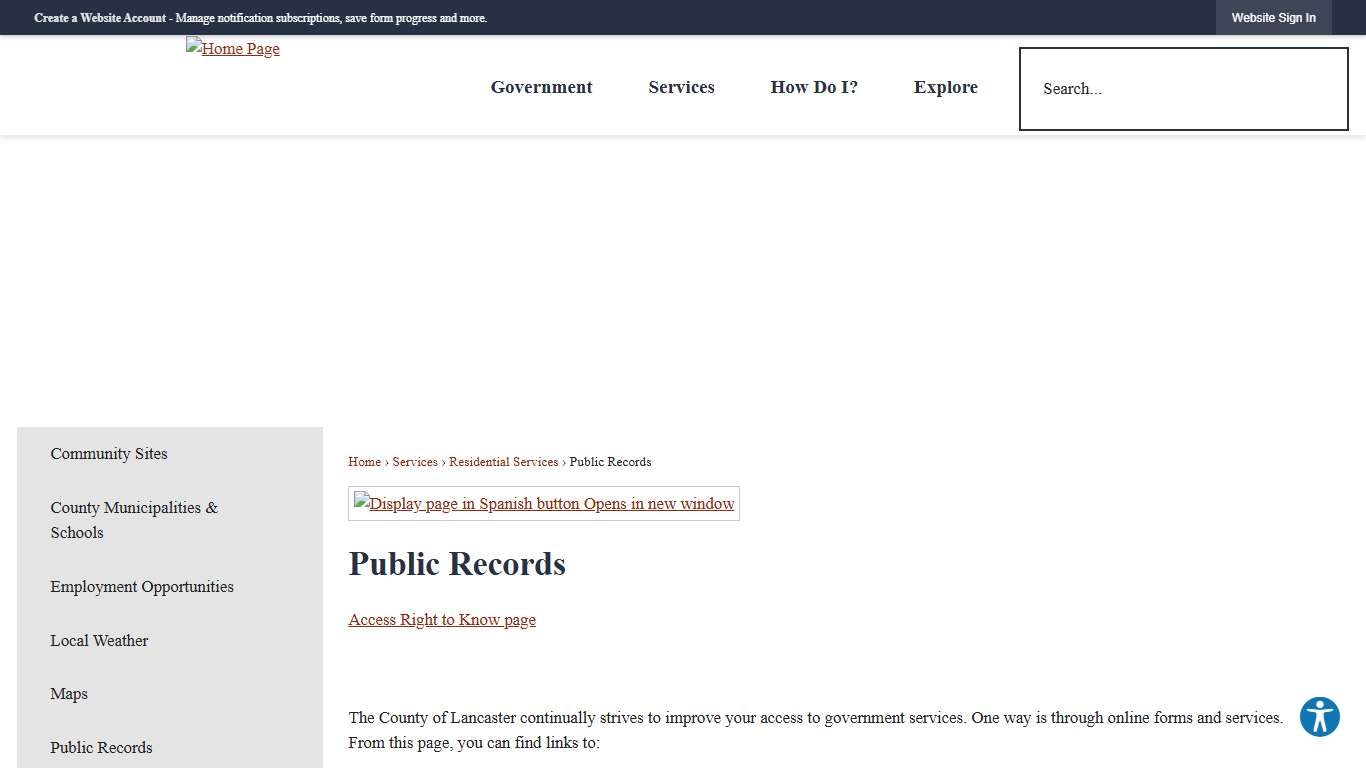The width and height of the screenshot is (1366, 768).
Task: Click the Home Page logo image
Action: (x=232, y=48)
